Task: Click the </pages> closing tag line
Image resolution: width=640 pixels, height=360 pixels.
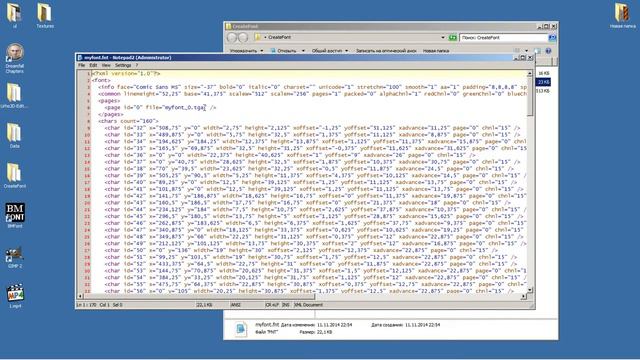Action: click(x=111, y=114)
